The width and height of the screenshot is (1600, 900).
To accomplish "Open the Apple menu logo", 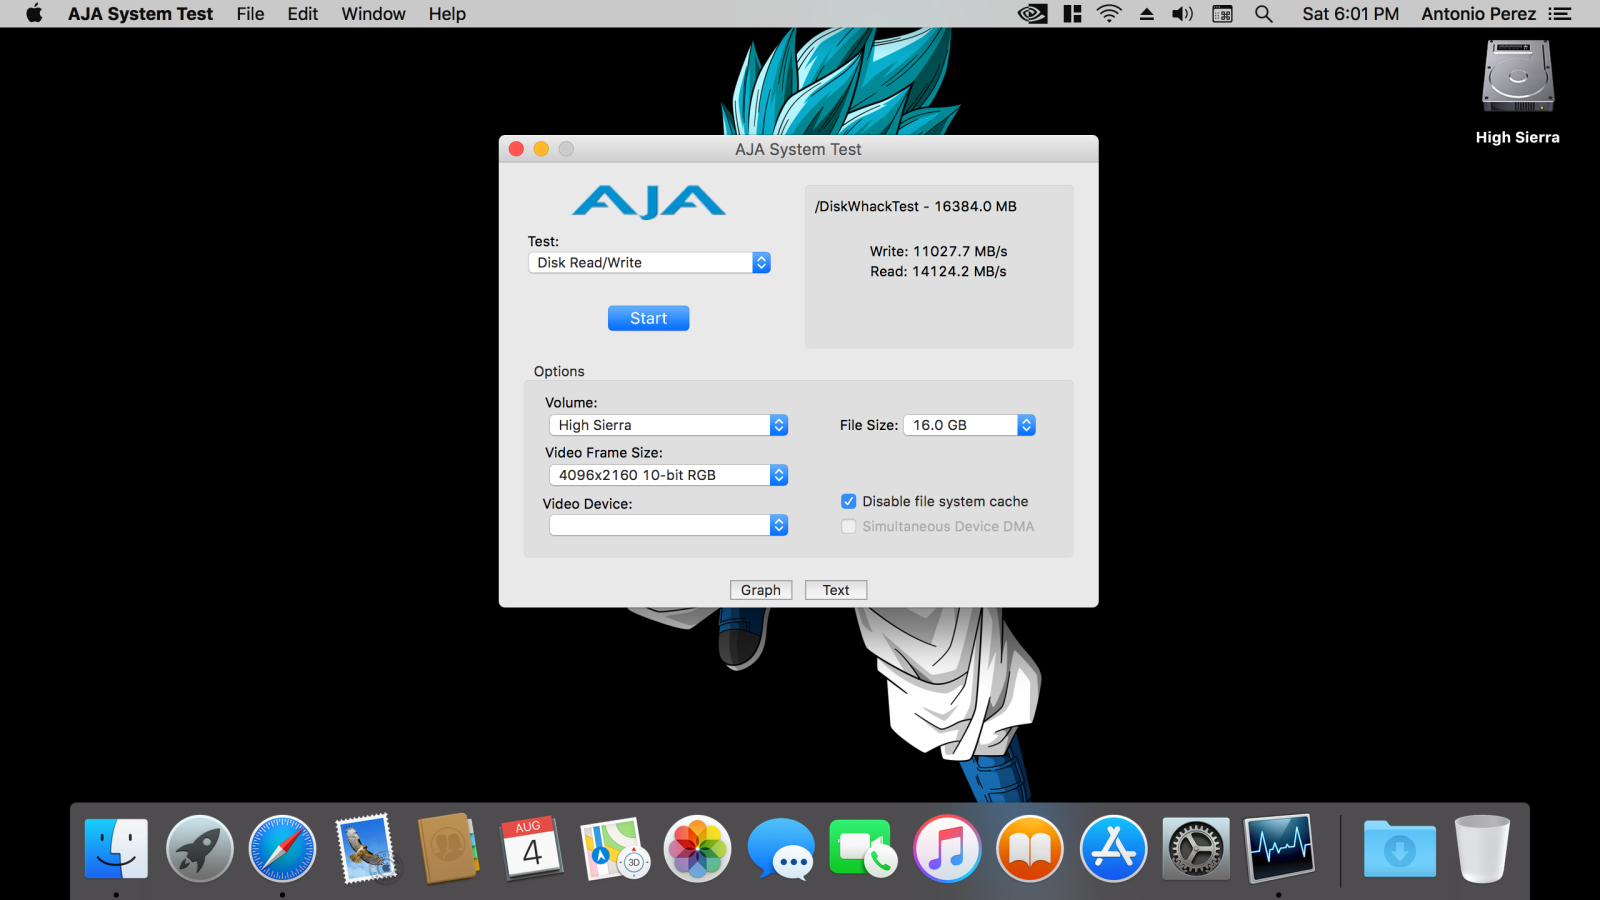I will [x=34, y=14].
